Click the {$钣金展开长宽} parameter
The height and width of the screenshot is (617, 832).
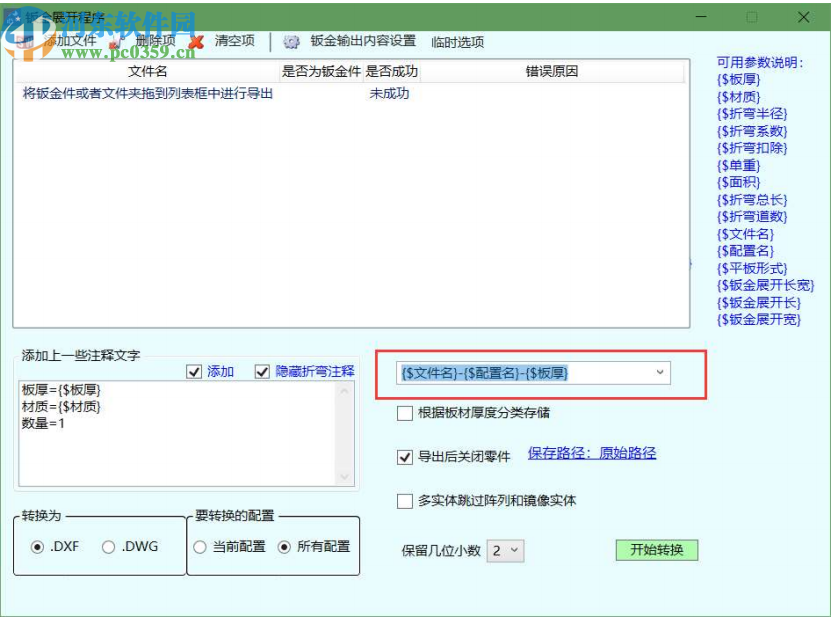(765, 285)
